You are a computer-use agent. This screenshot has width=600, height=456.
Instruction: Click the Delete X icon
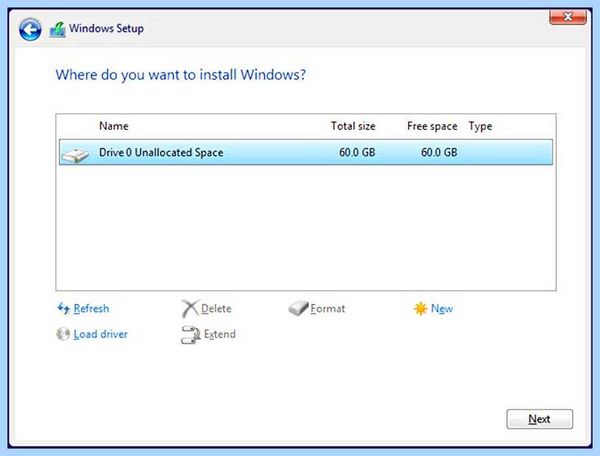pos(190,308)
